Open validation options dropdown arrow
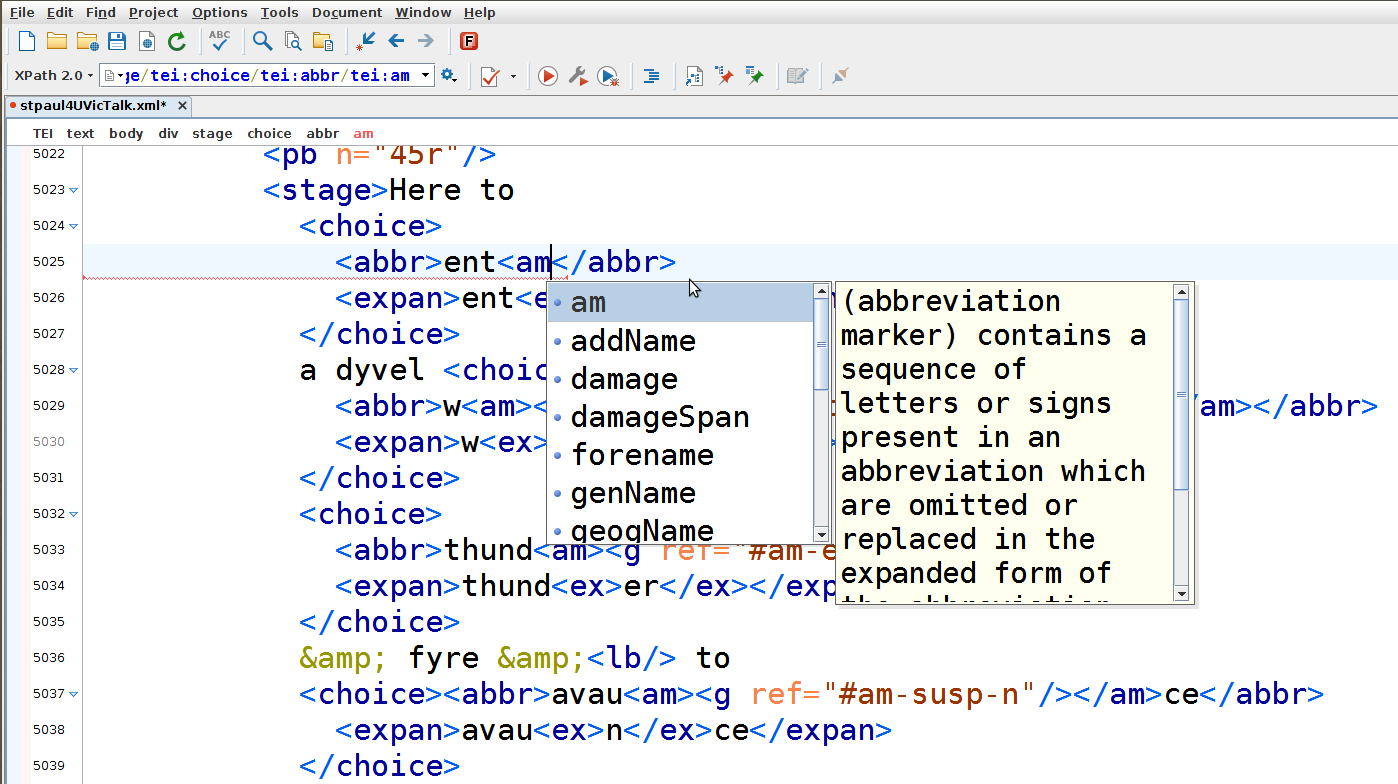 (513, 76)
